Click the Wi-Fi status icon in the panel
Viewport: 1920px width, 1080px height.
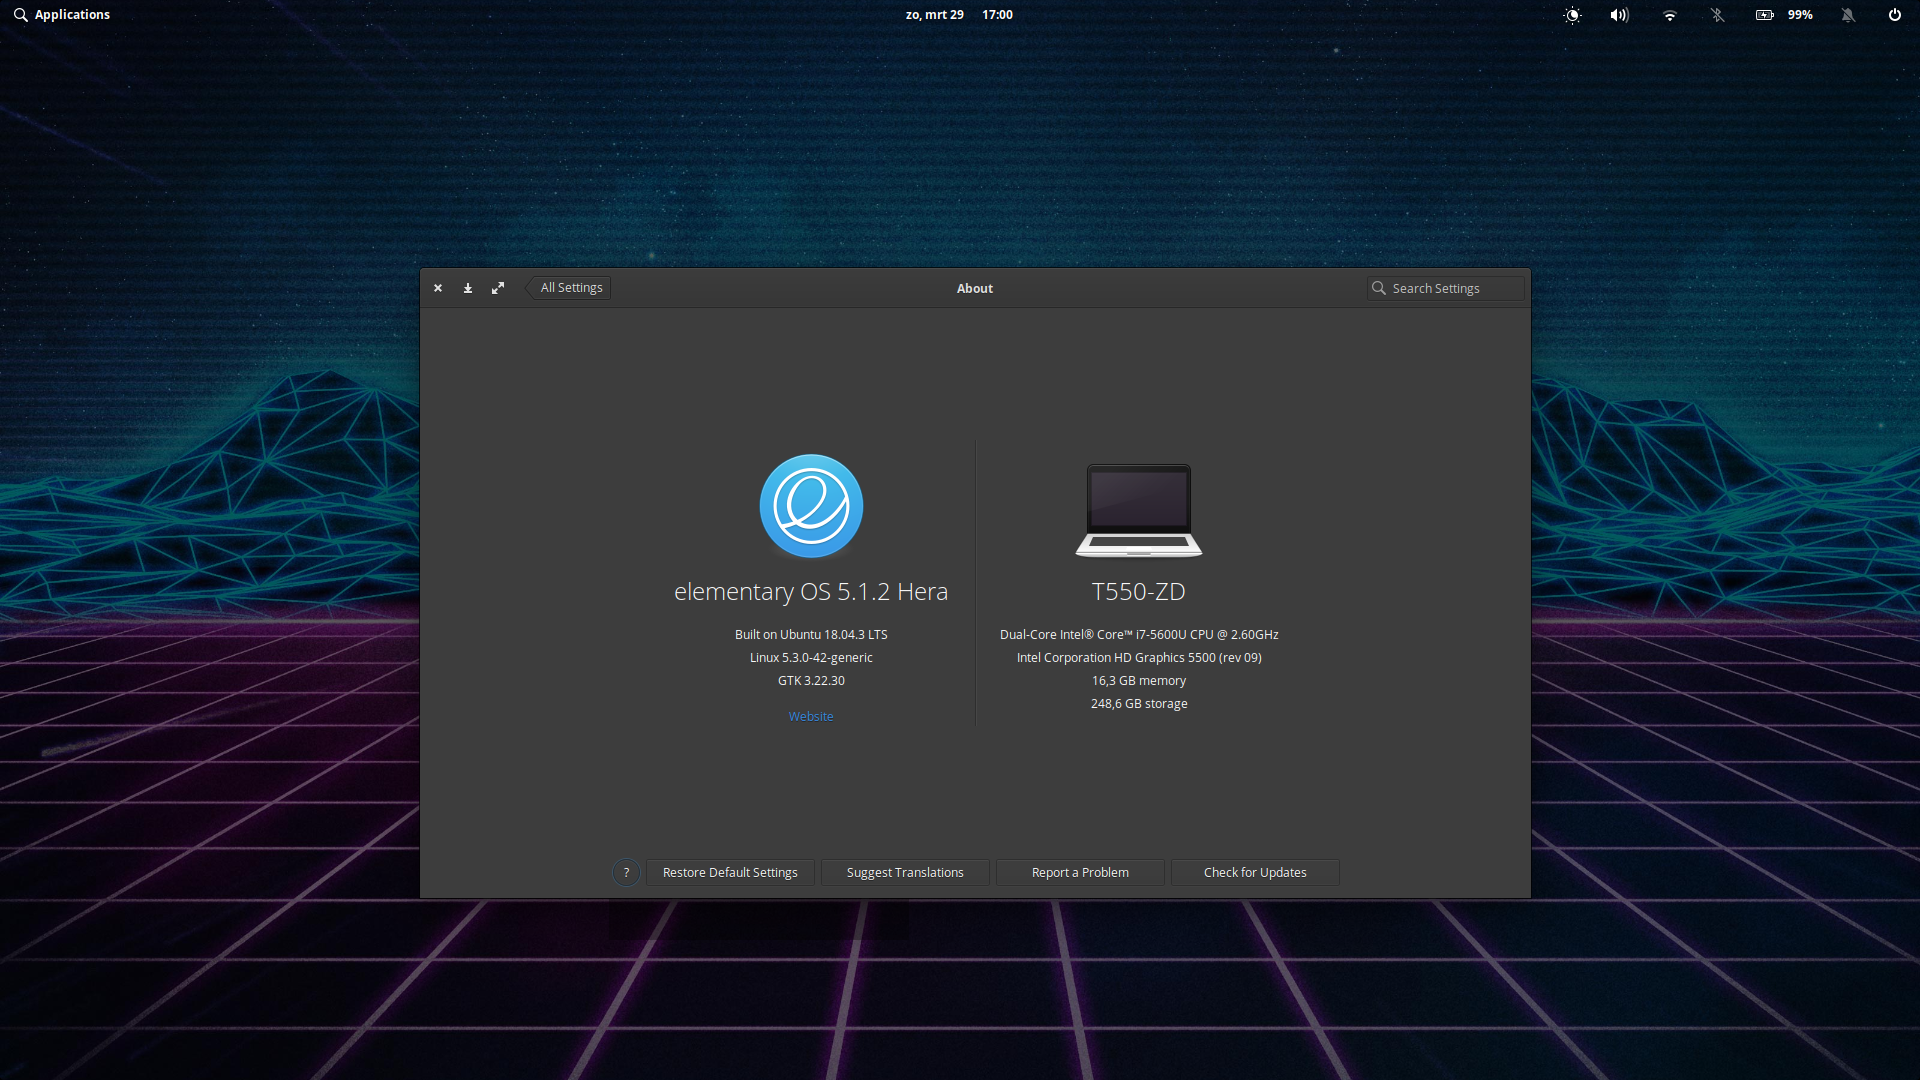point(1669,15)
